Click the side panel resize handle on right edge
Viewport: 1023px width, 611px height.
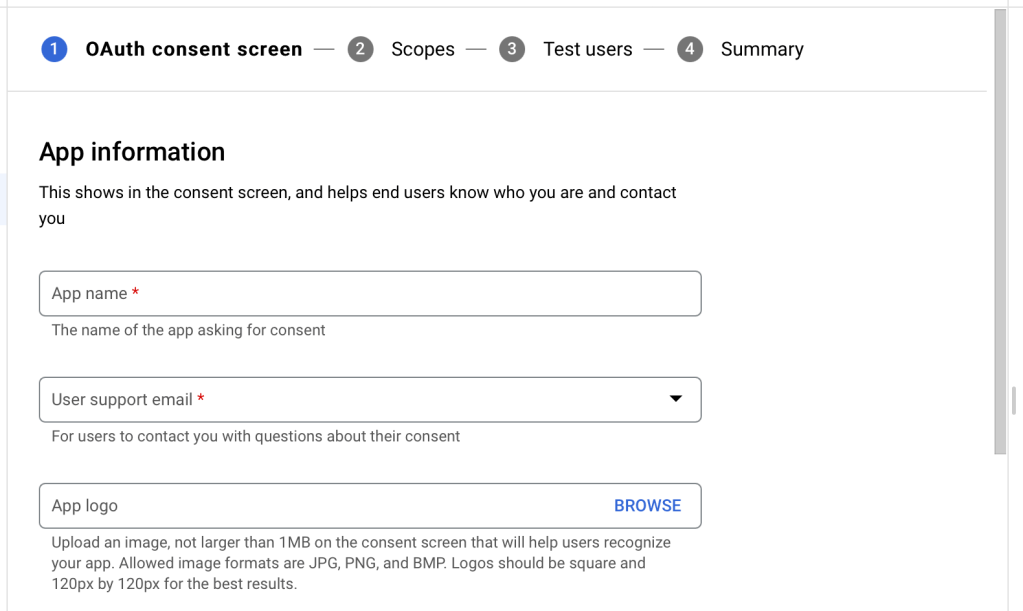(1014, 400)
